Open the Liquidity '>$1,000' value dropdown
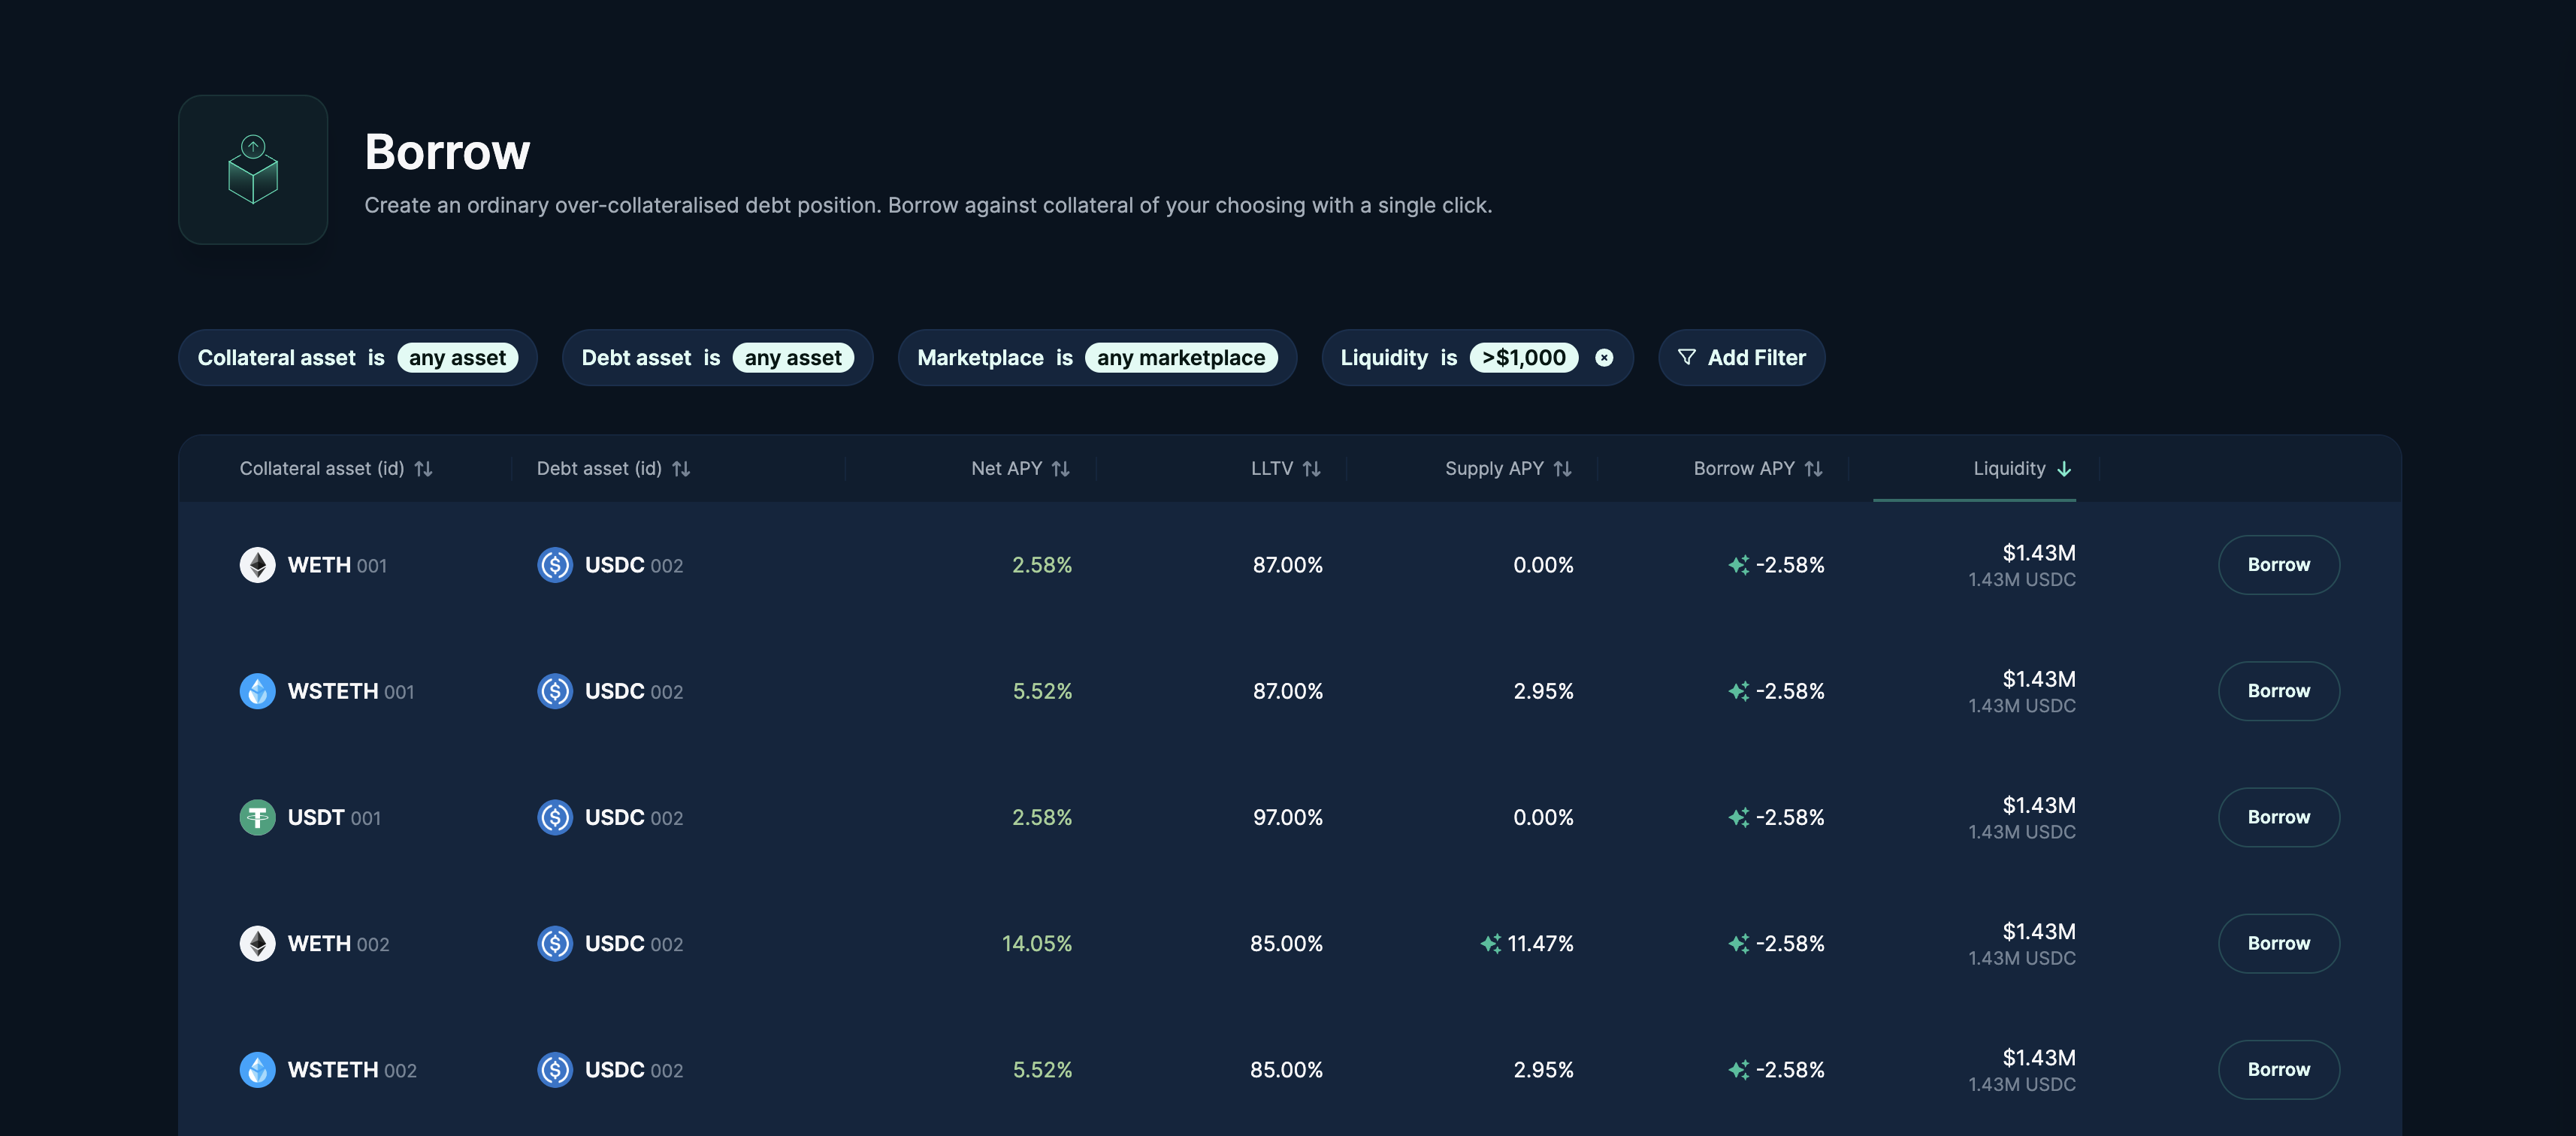2576x1136 pixels. coord(1524,358)
